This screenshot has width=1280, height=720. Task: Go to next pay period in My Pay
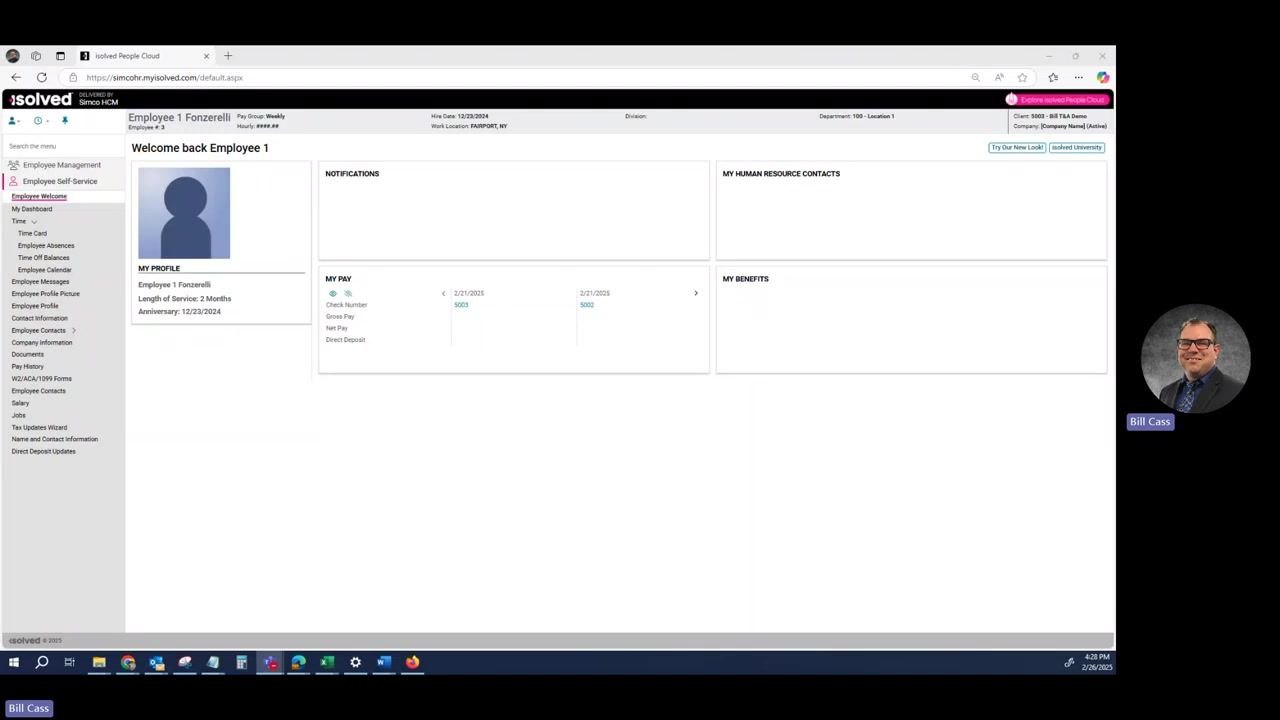click(x=696, y=294)
